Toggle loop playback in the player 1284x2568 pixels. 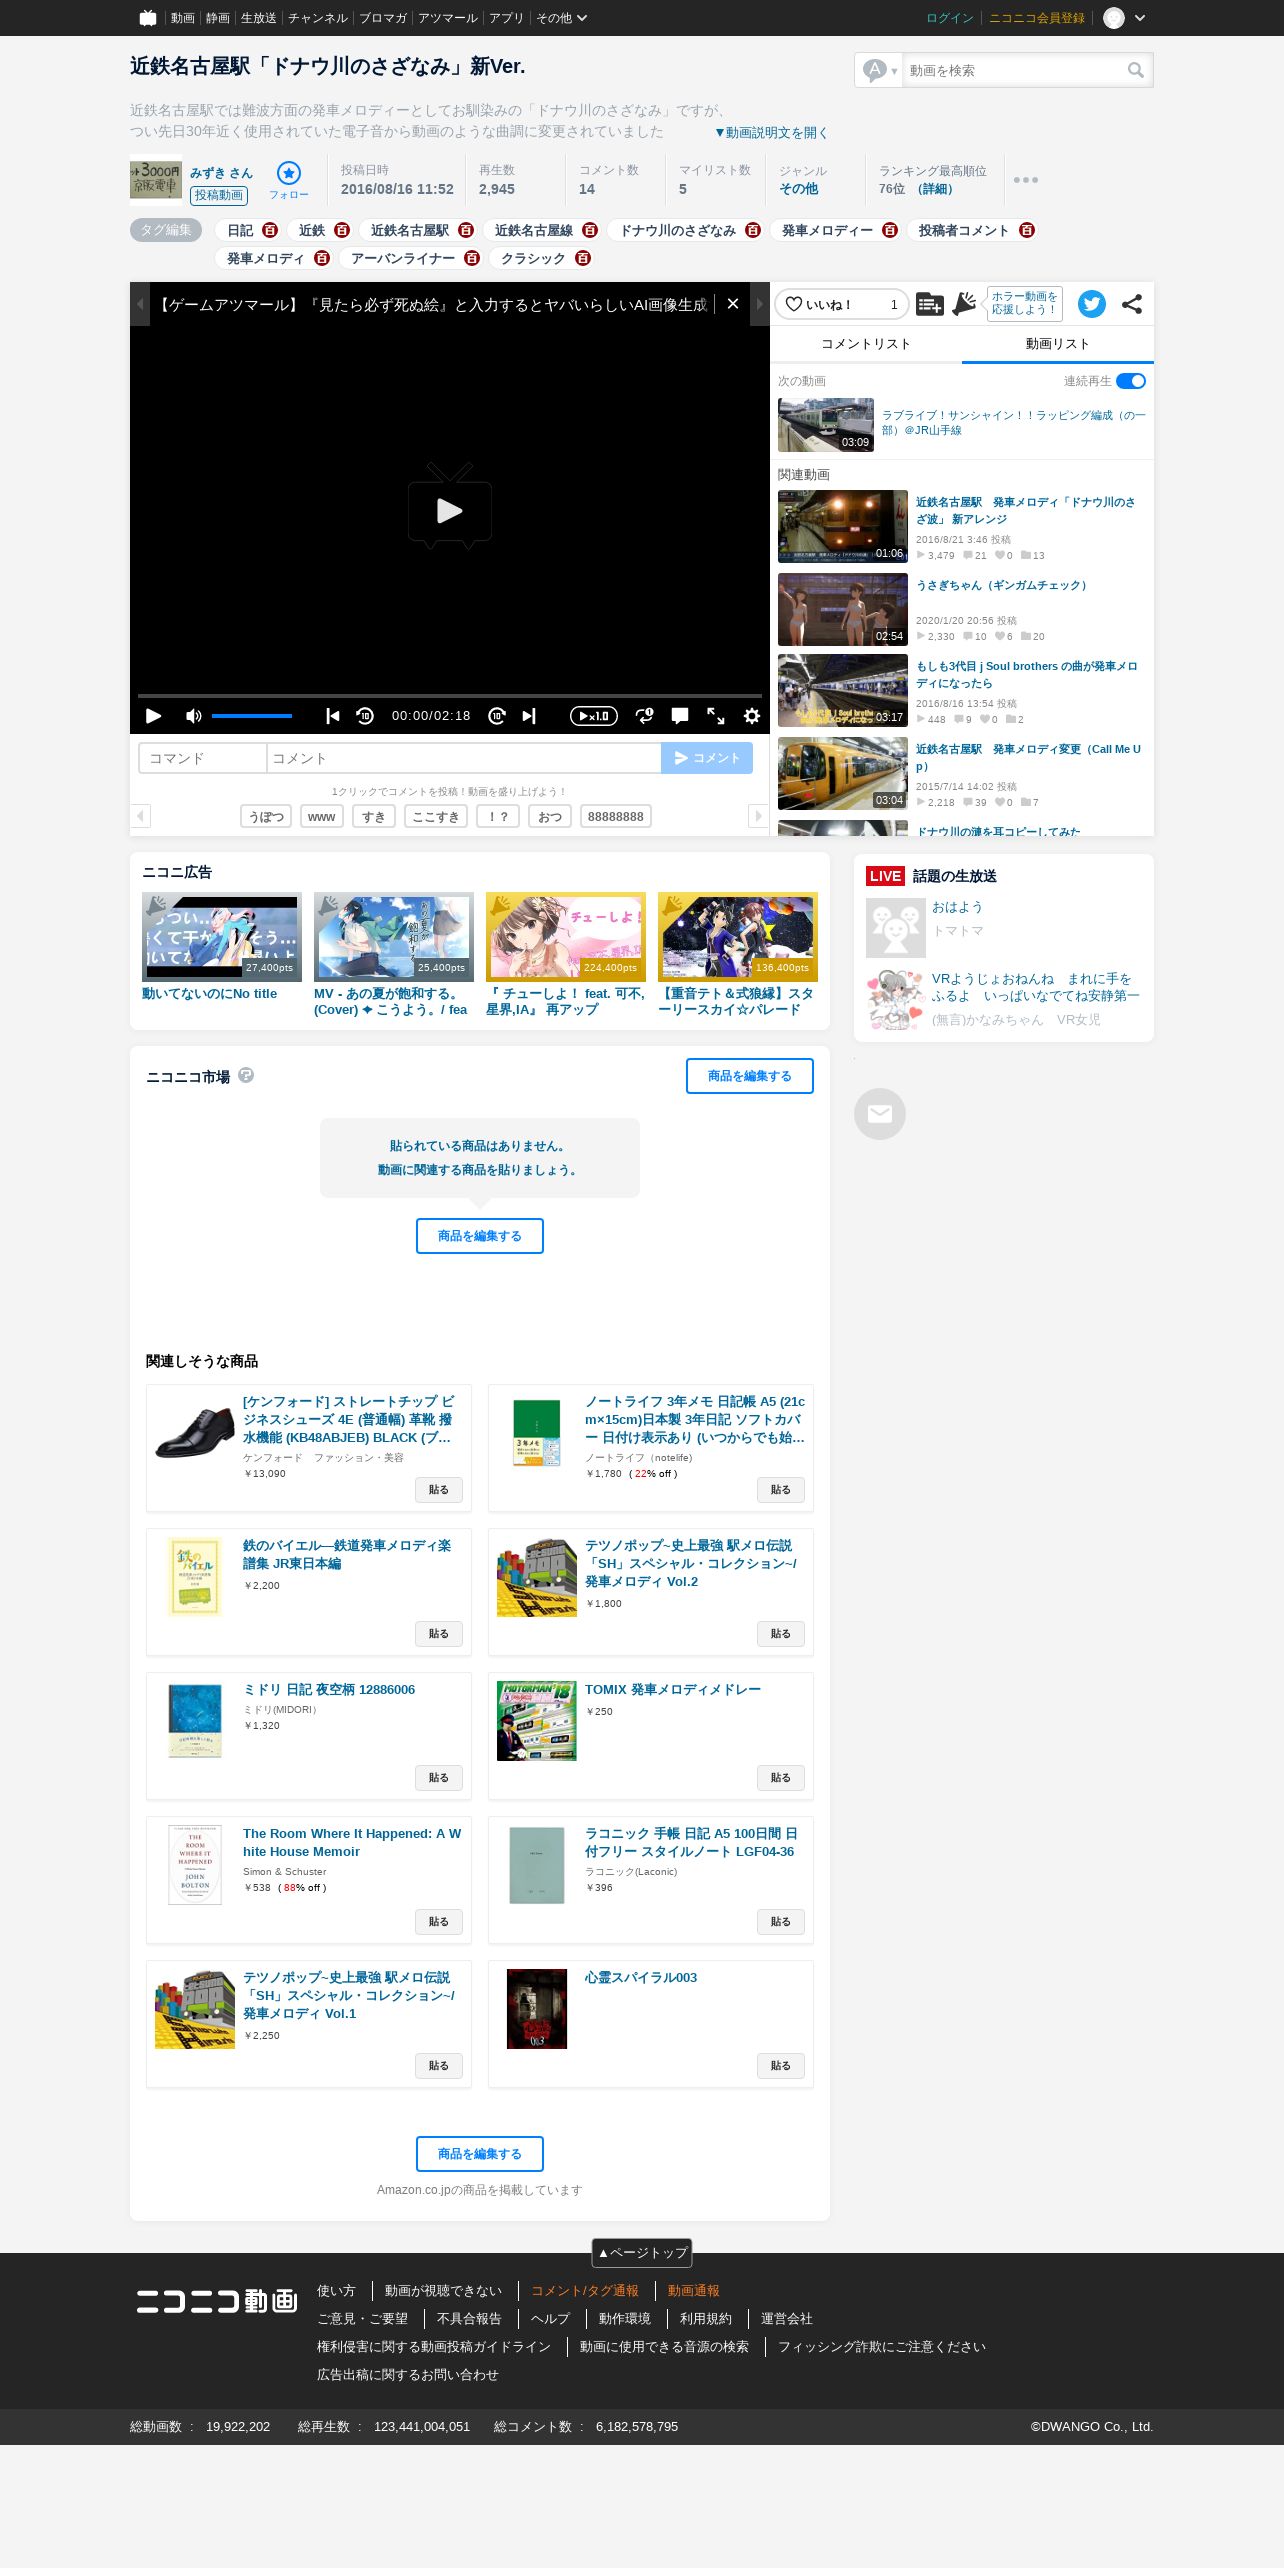pos(645,716)
